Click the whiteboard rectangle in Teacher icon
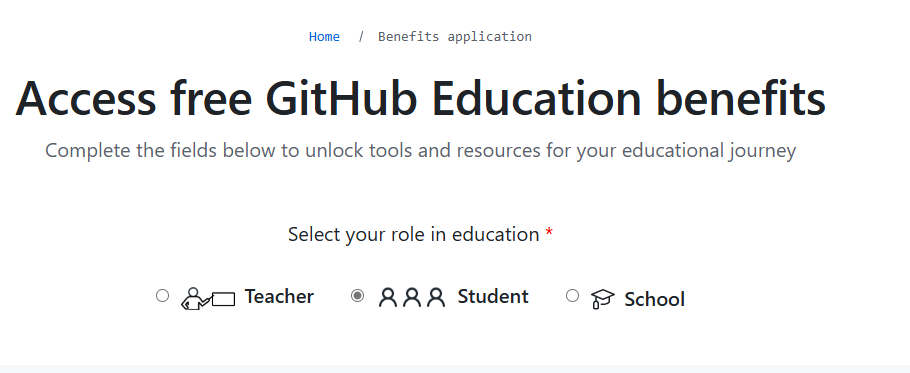Screen dimensions: 910x373 (x=223, y=299)
